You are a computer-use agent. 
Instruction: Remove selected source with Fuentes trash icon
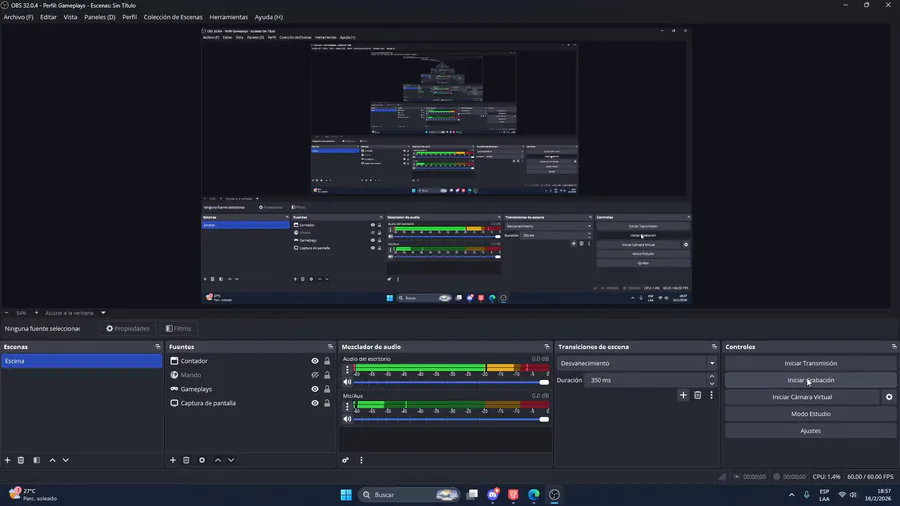[186, 460]
